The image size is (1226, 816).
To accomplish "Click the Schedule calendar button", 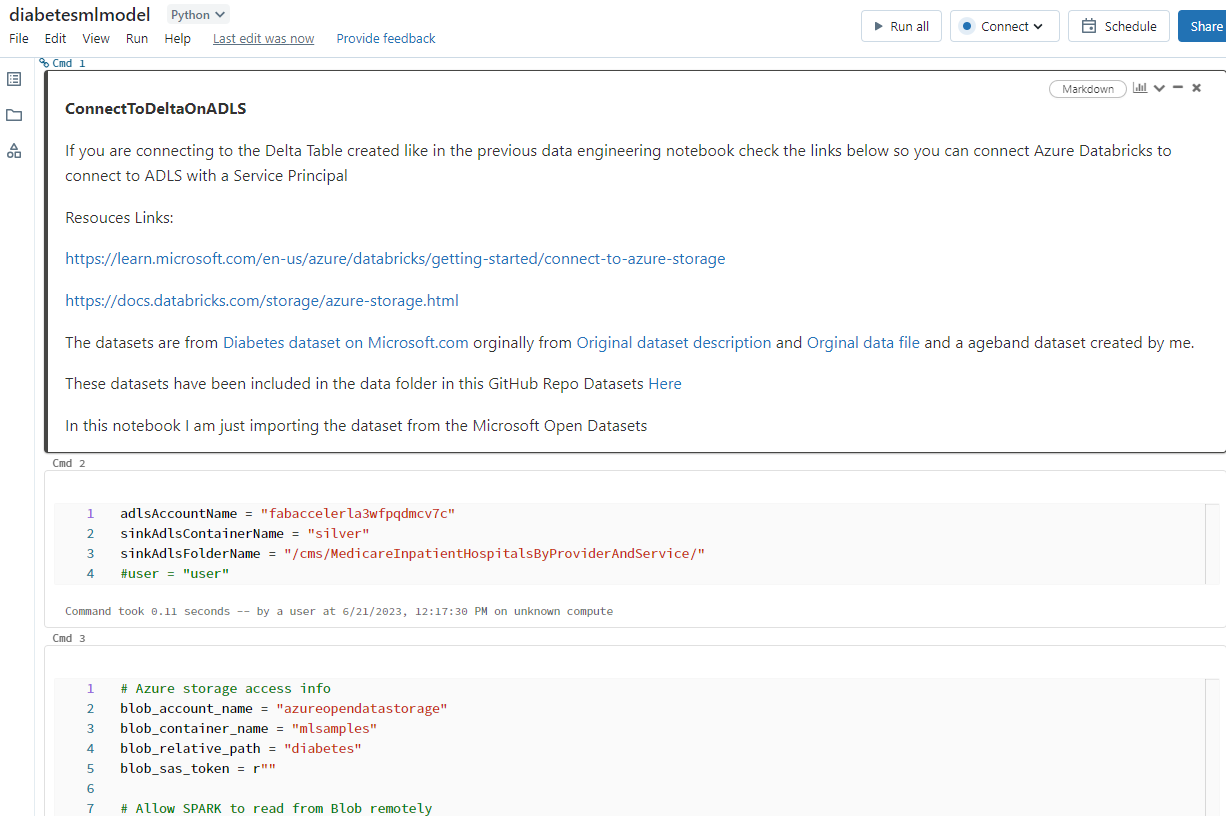I will click(1118, 27).
